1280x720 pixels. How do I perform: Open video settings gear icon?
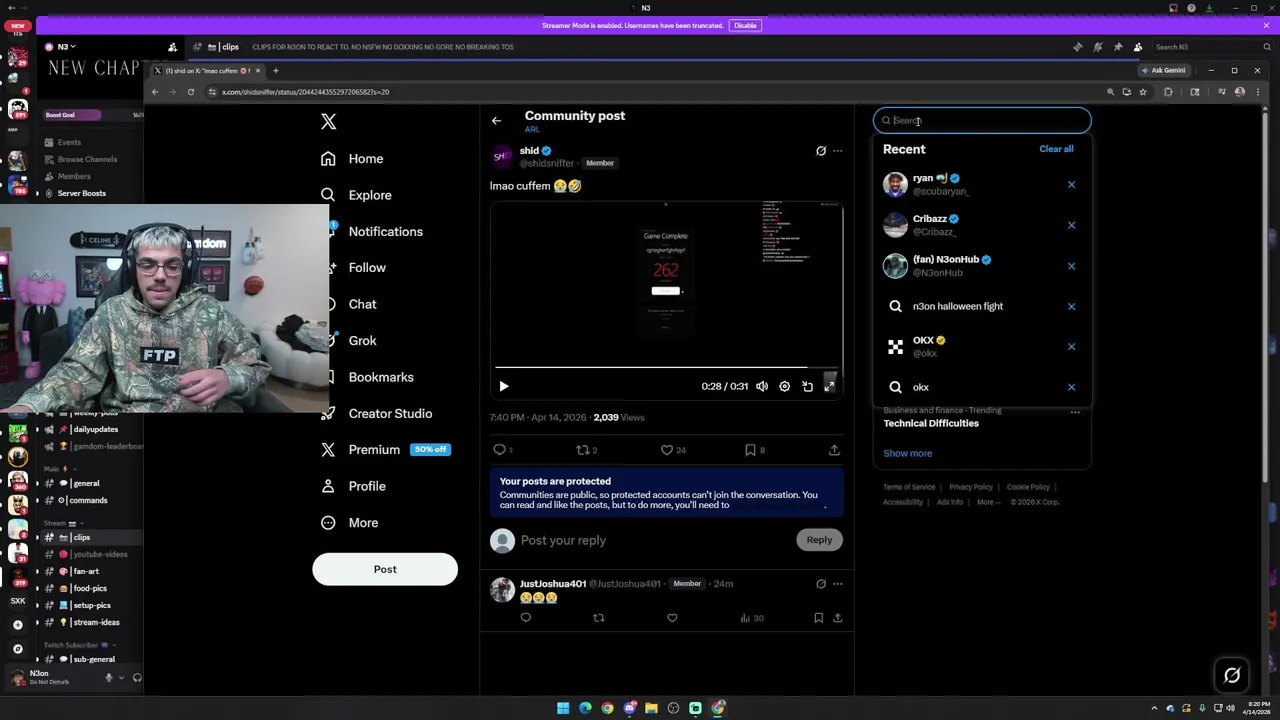(x=784, y=386)
